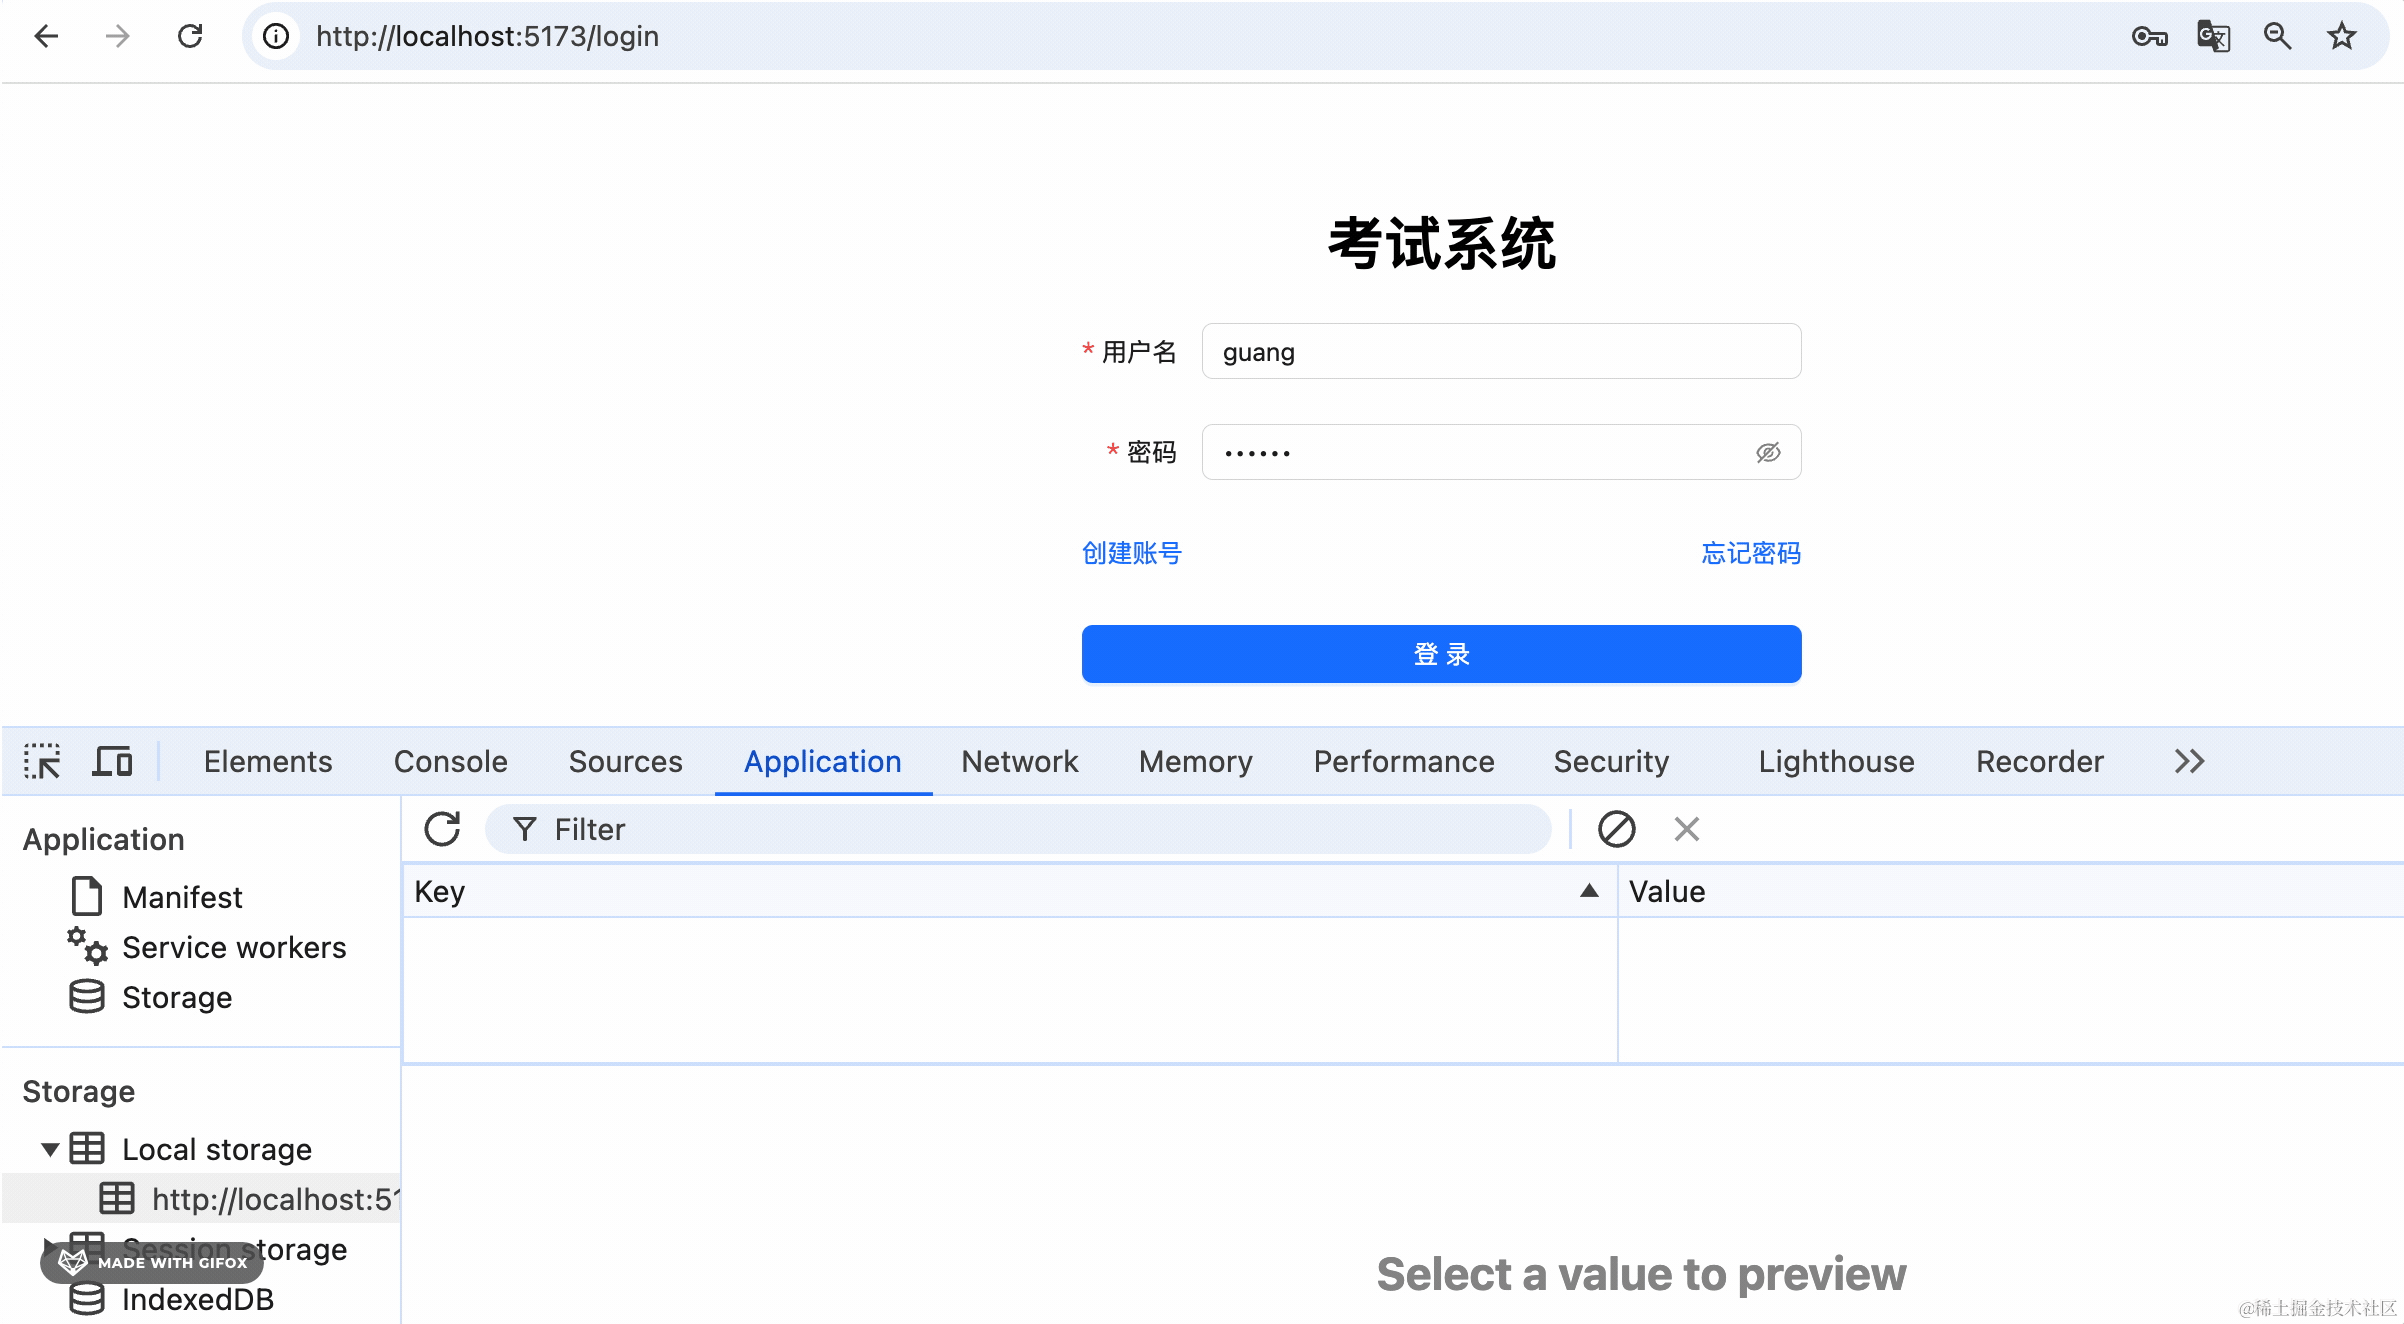Click the refresh storage icon in DevTools

click(x=442, y=829)
